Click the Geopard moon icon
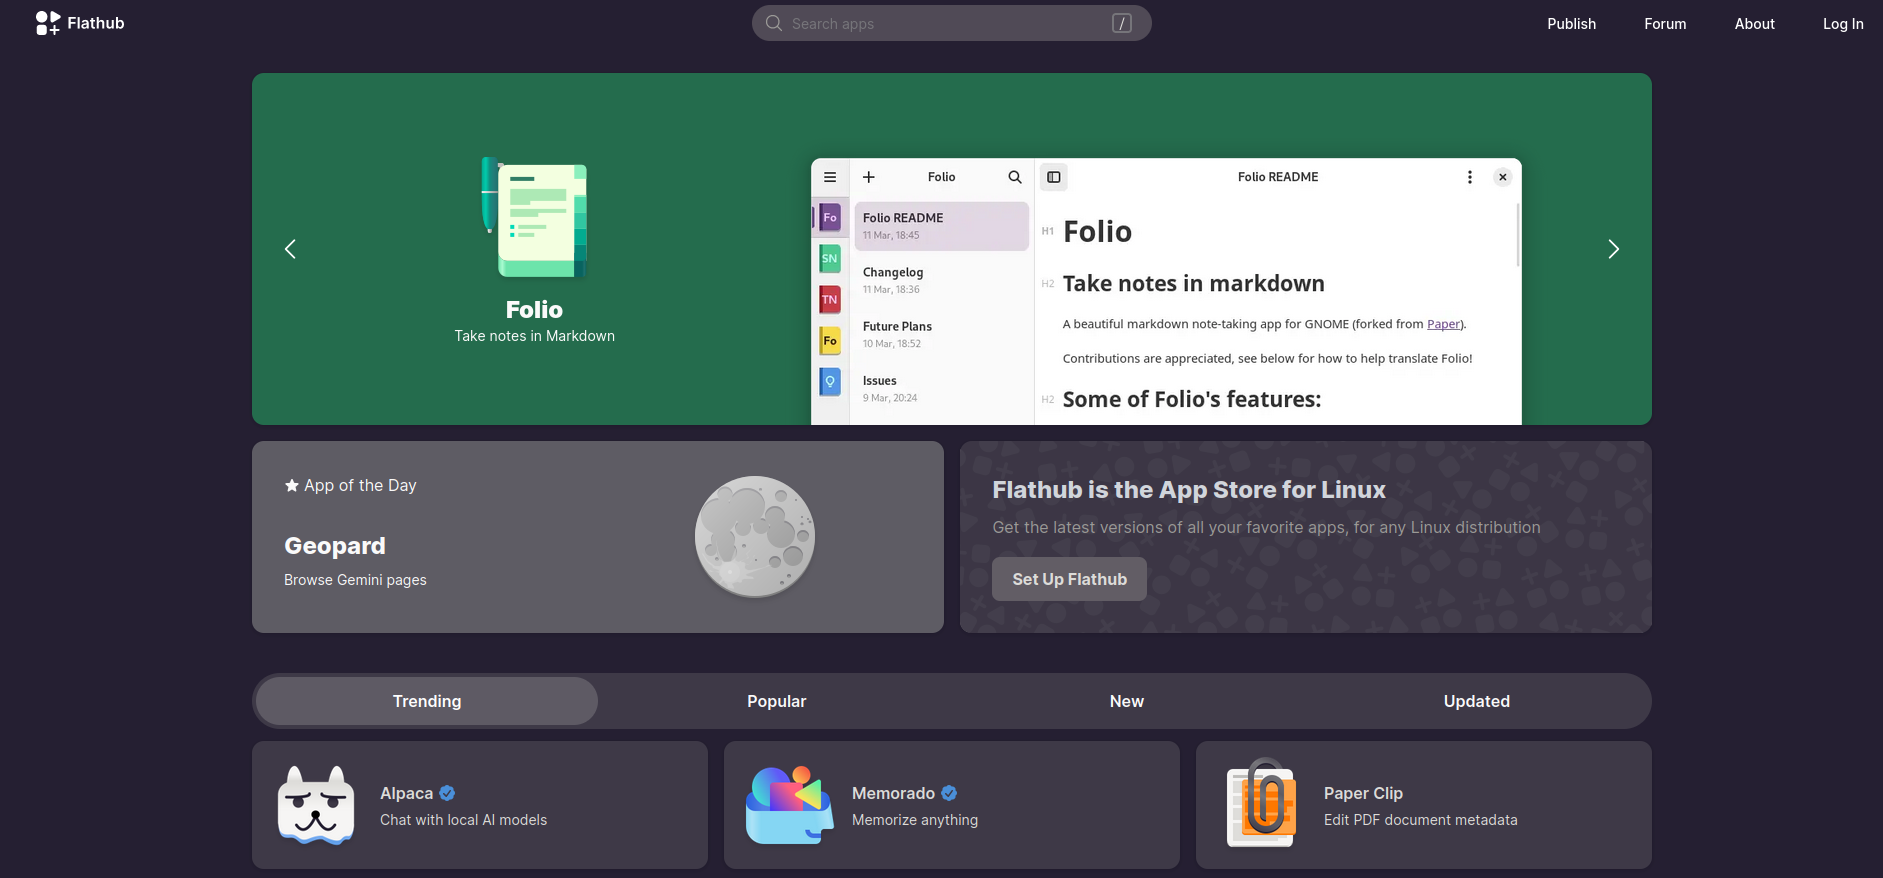This screenshot has width=1883, height=878. 755,537
